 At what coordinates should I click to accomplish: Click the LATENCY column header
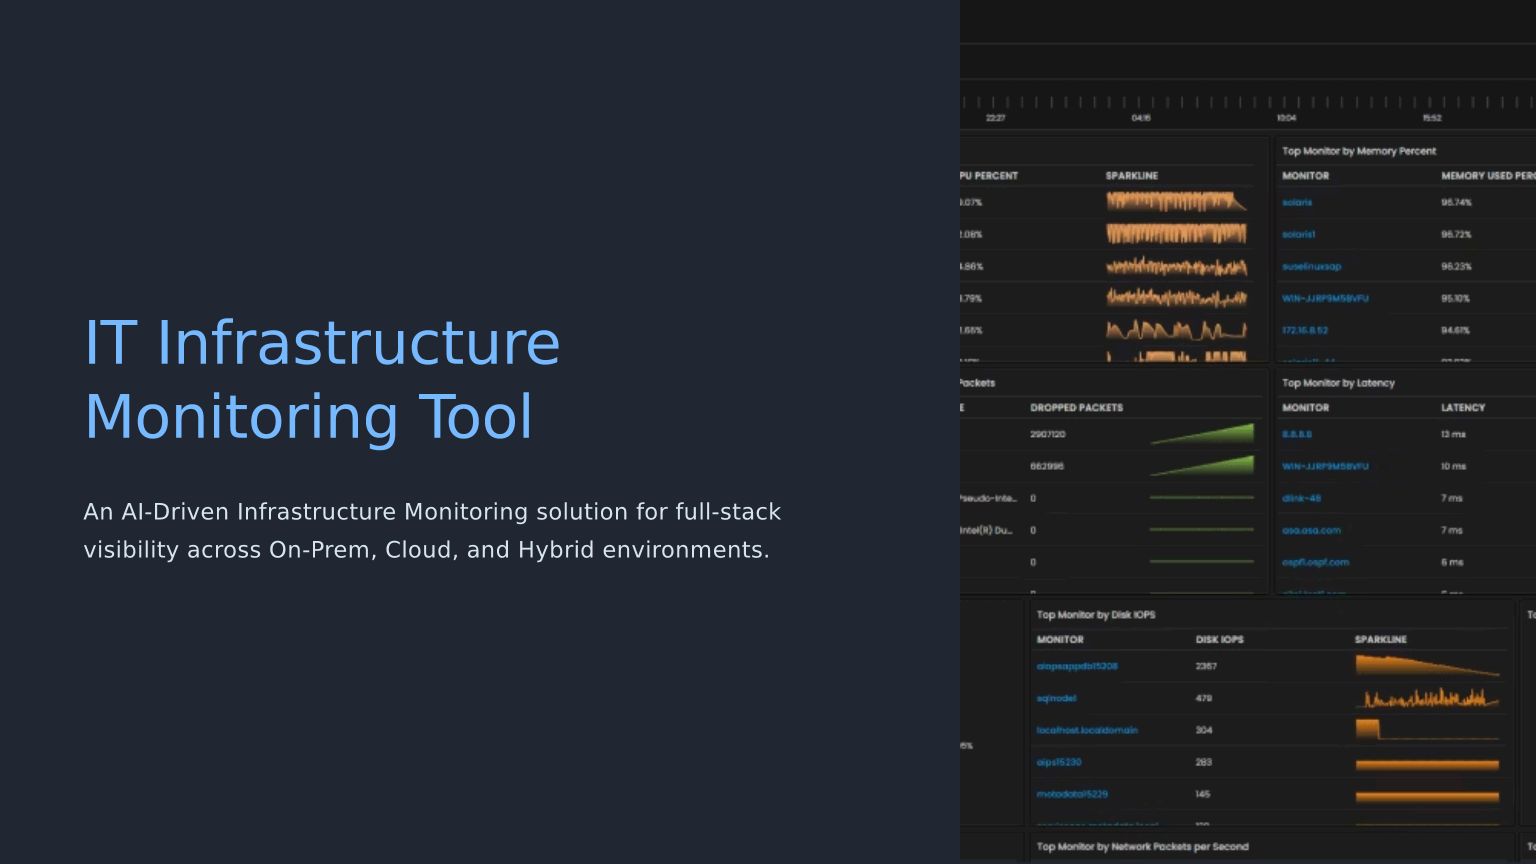click(x=1463, y=408)
